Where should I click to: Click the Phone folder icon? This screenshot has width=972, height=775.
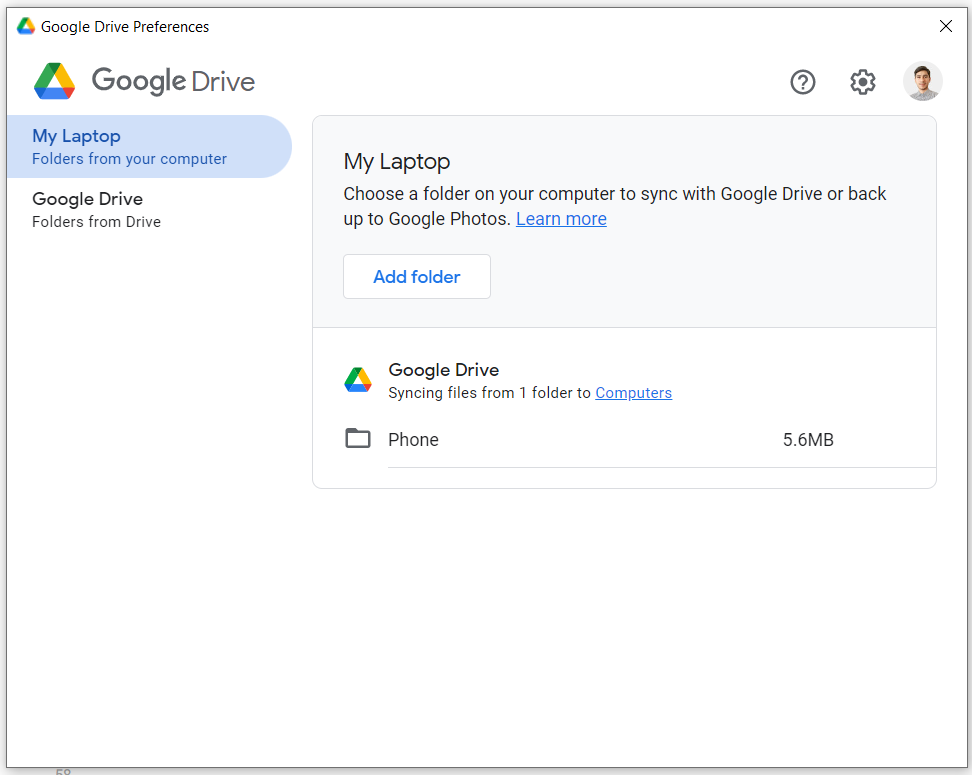tap(358, 438)
